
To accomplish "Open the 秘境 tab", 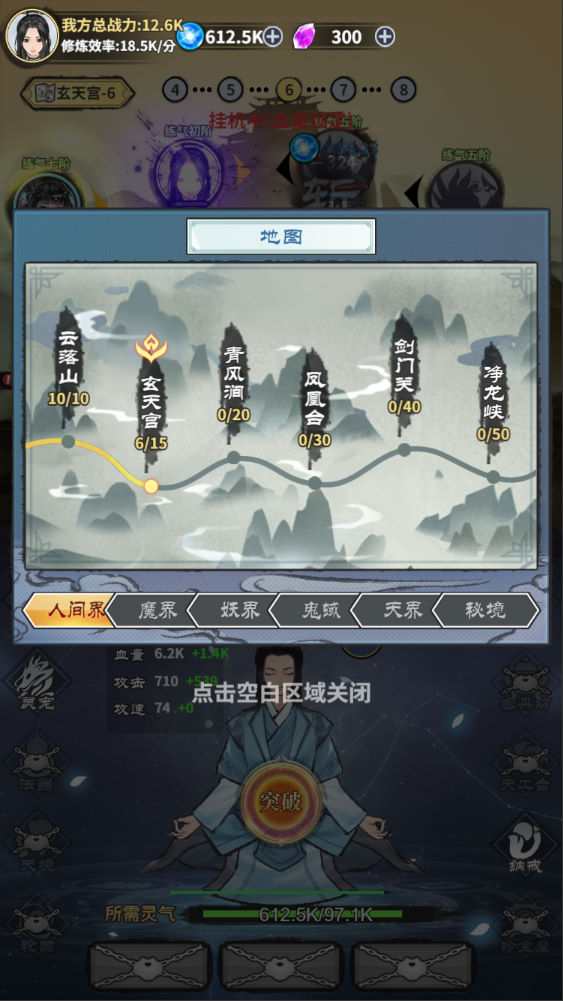I will 485,610.
